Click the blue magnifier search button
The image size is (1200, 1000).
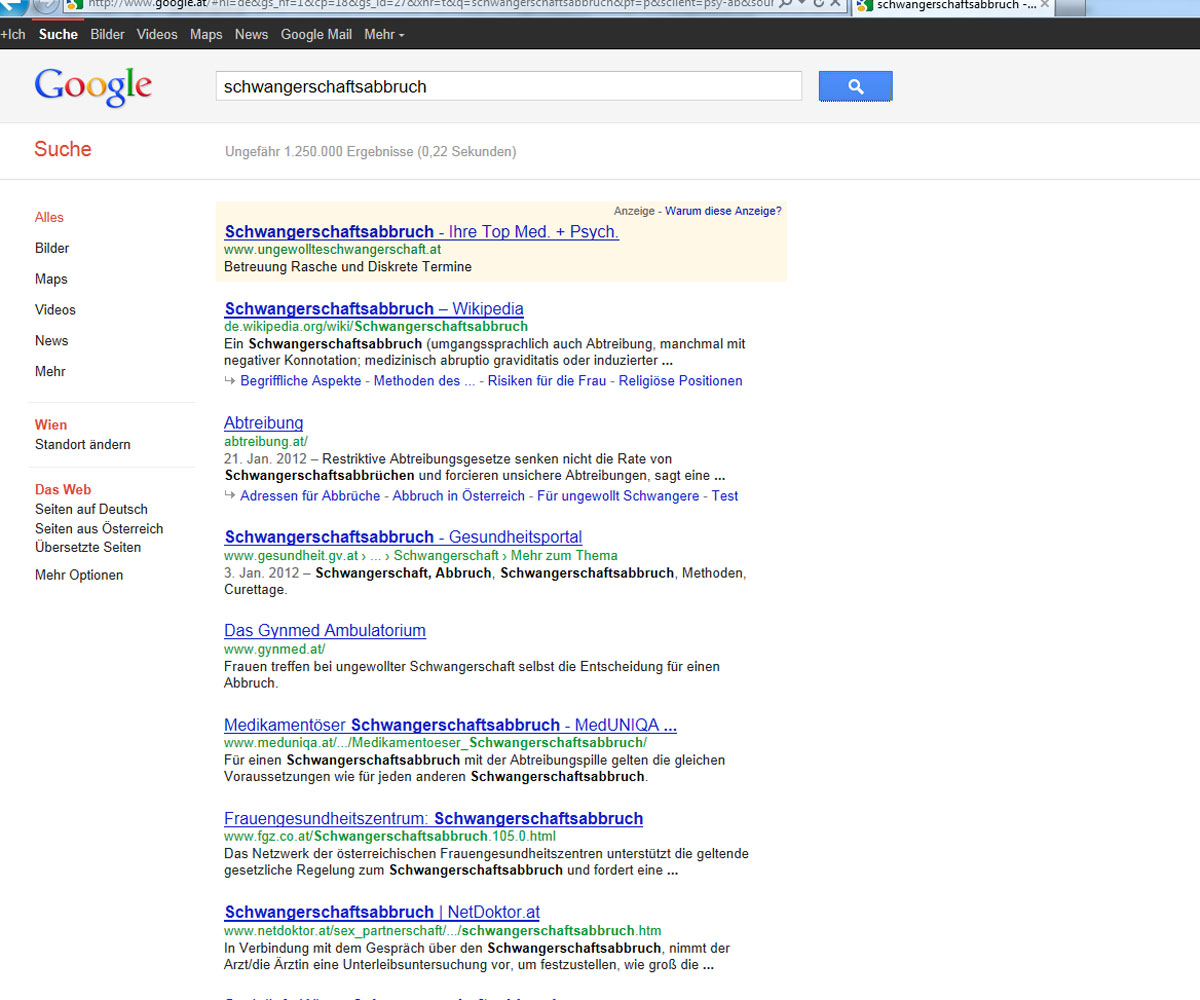(855, 86)
